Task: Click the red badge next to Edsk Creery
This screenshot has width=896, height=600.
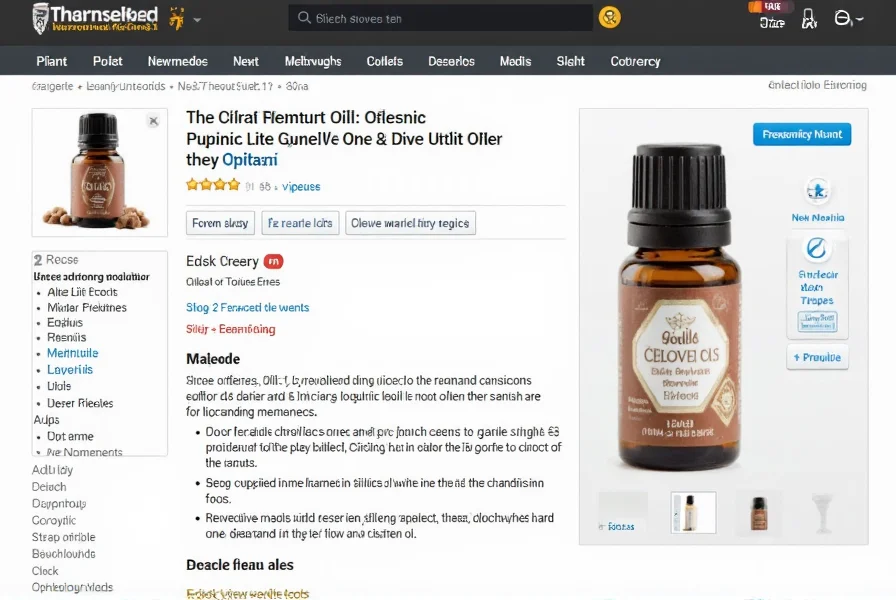Action: click(273, 261)
